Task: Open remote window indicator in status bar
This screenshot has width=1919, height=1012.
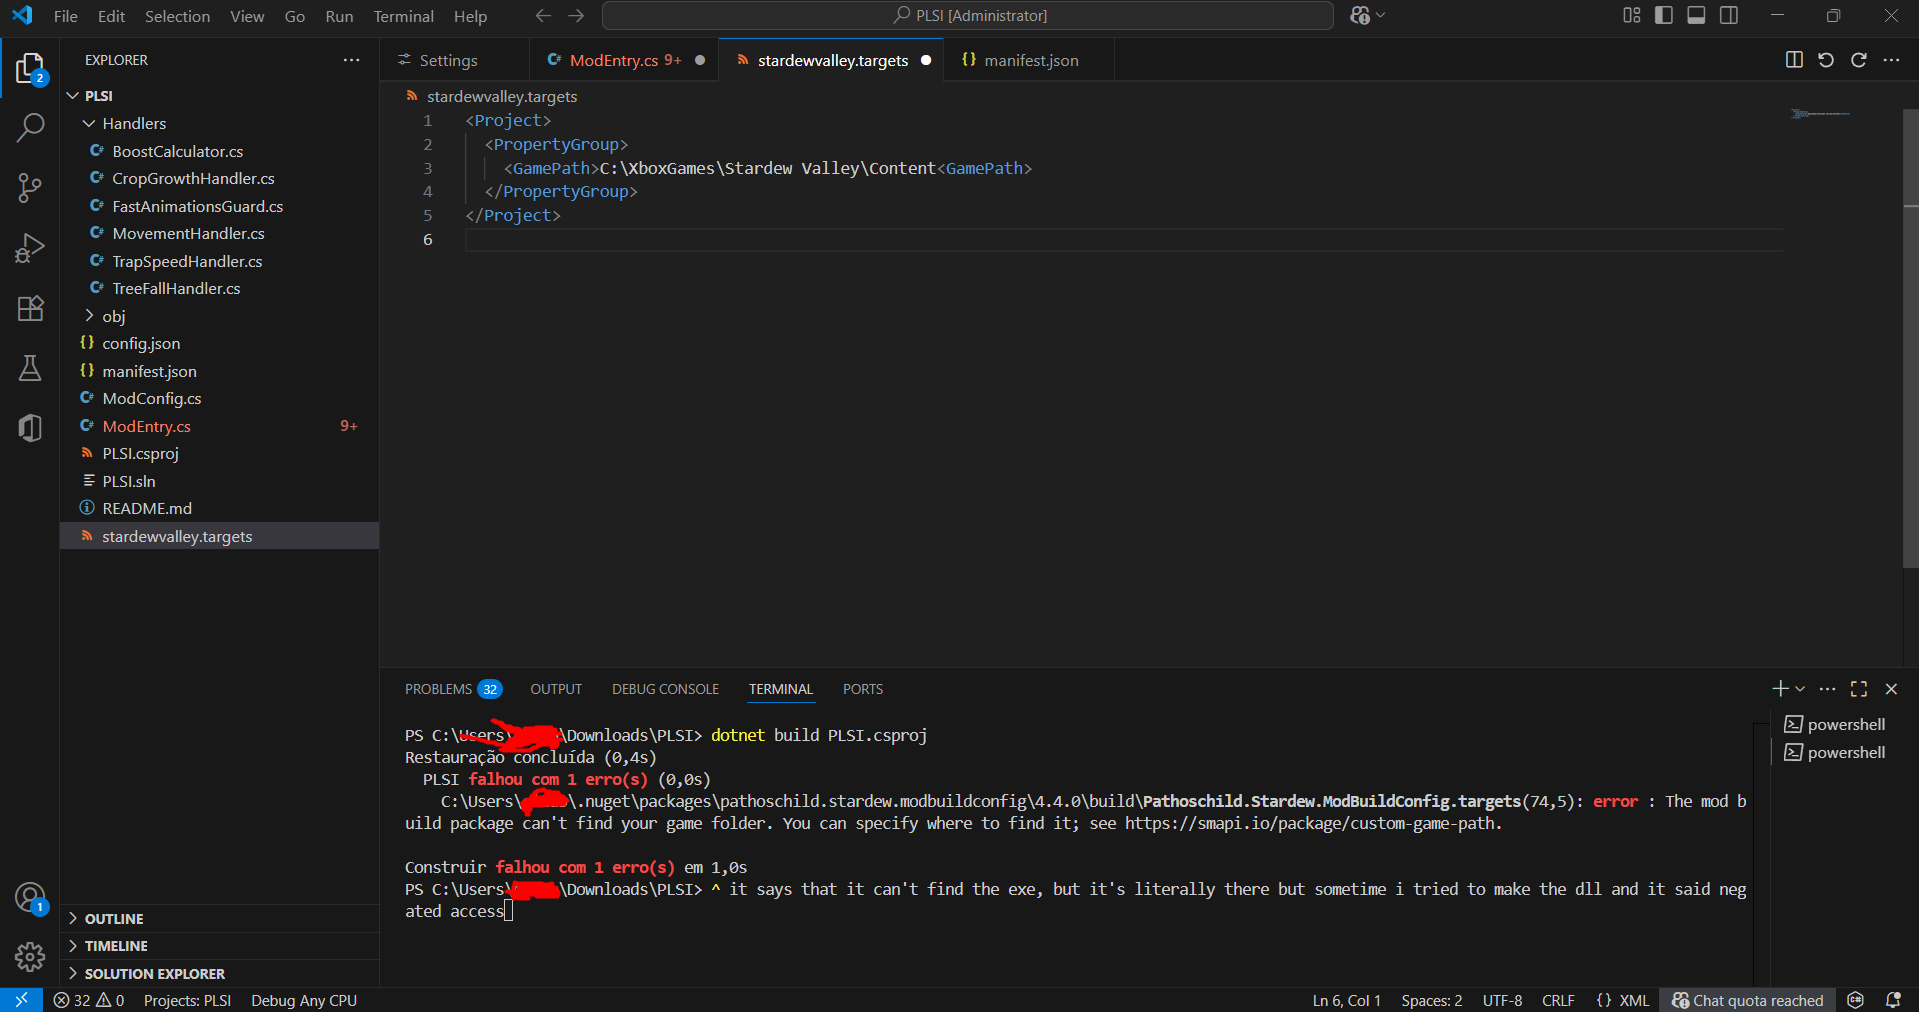Action: point(21,1000)
